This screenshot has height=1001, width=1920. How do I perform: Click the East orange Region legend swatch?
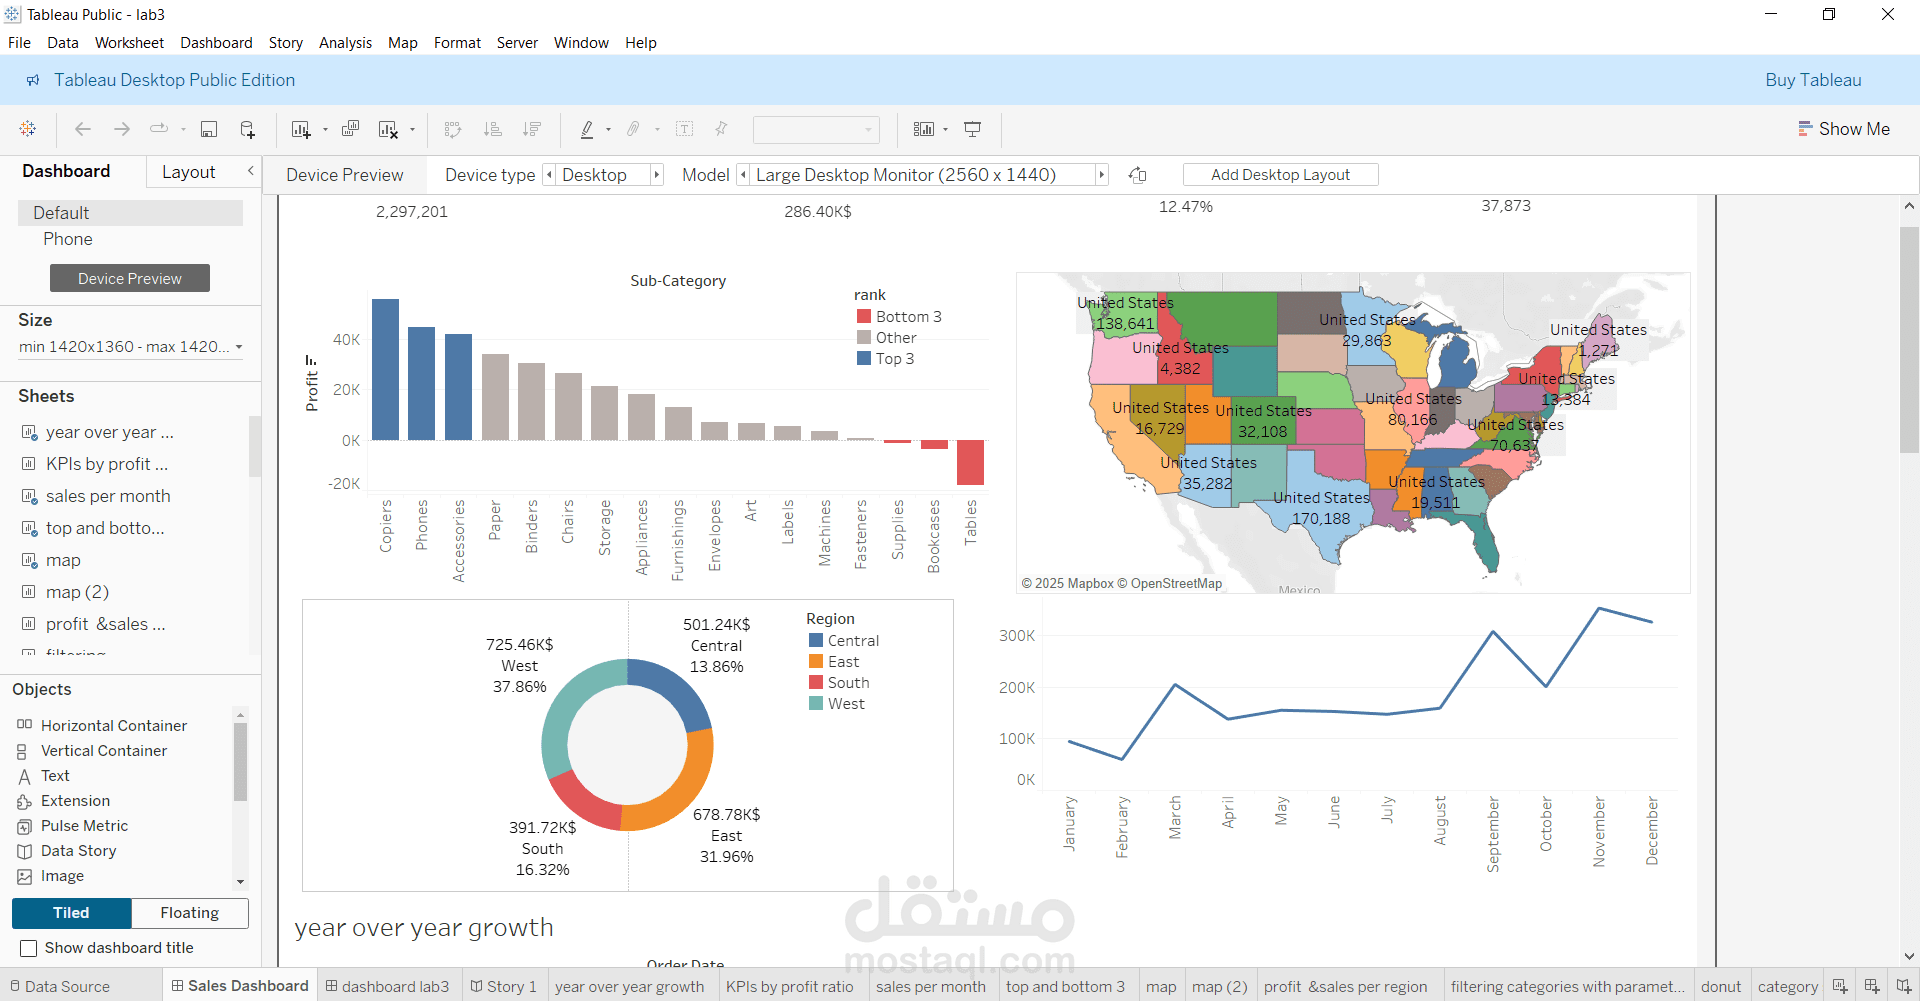[x=816, y=661]
